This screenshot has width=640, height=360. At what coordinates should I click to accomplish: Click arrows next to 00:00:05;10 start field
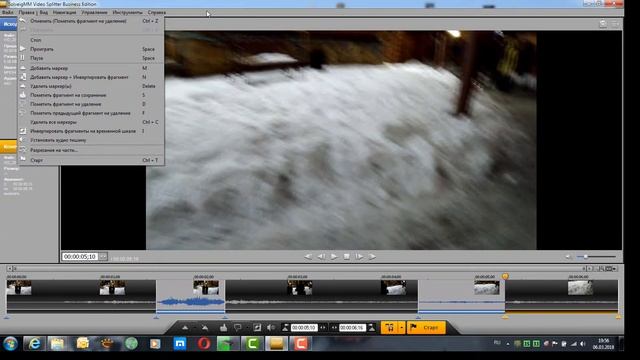323,328
